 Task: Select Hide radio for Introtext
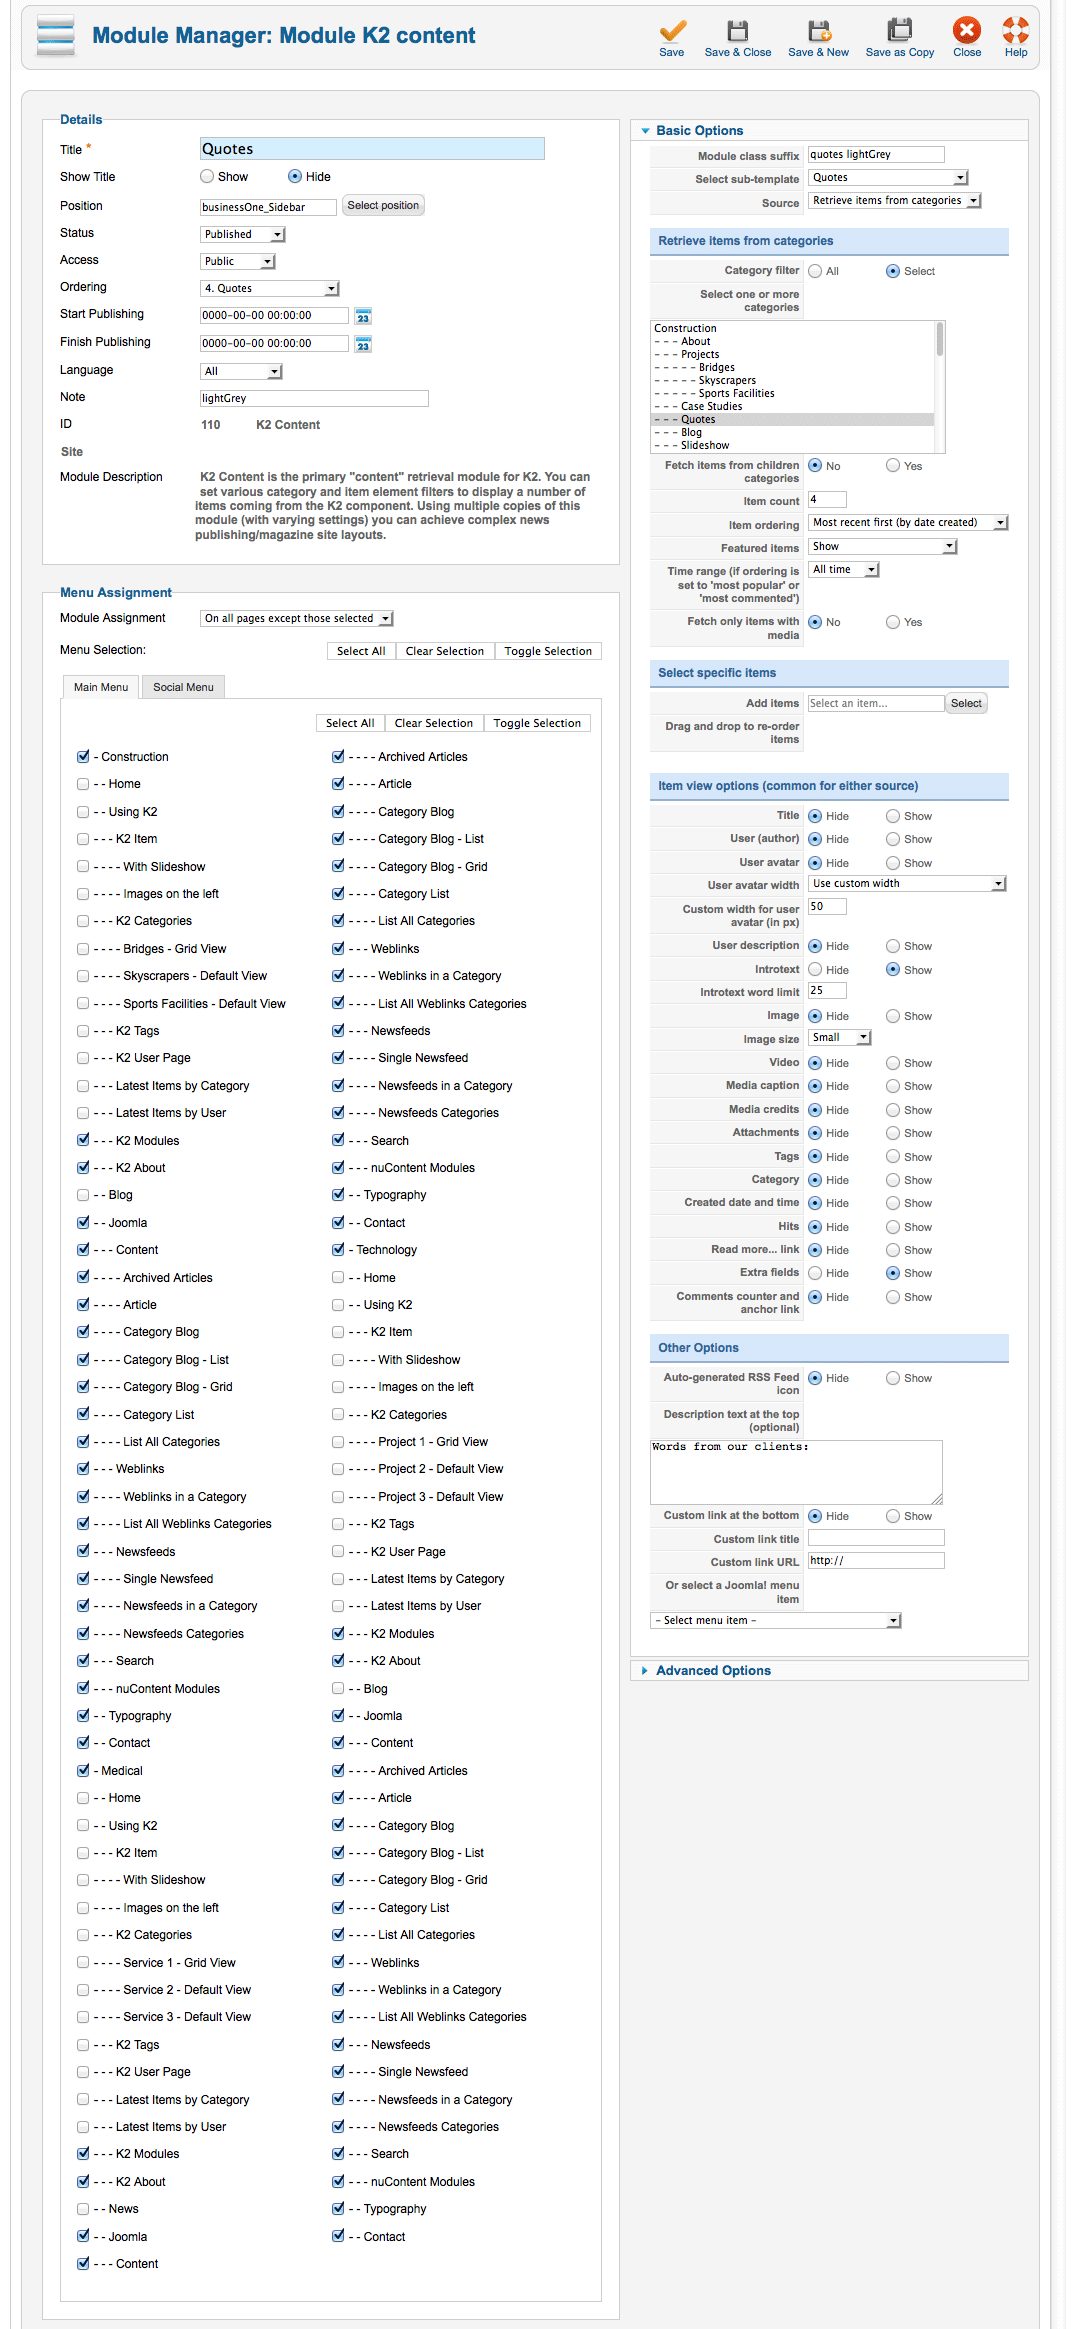tap(816, 970)
